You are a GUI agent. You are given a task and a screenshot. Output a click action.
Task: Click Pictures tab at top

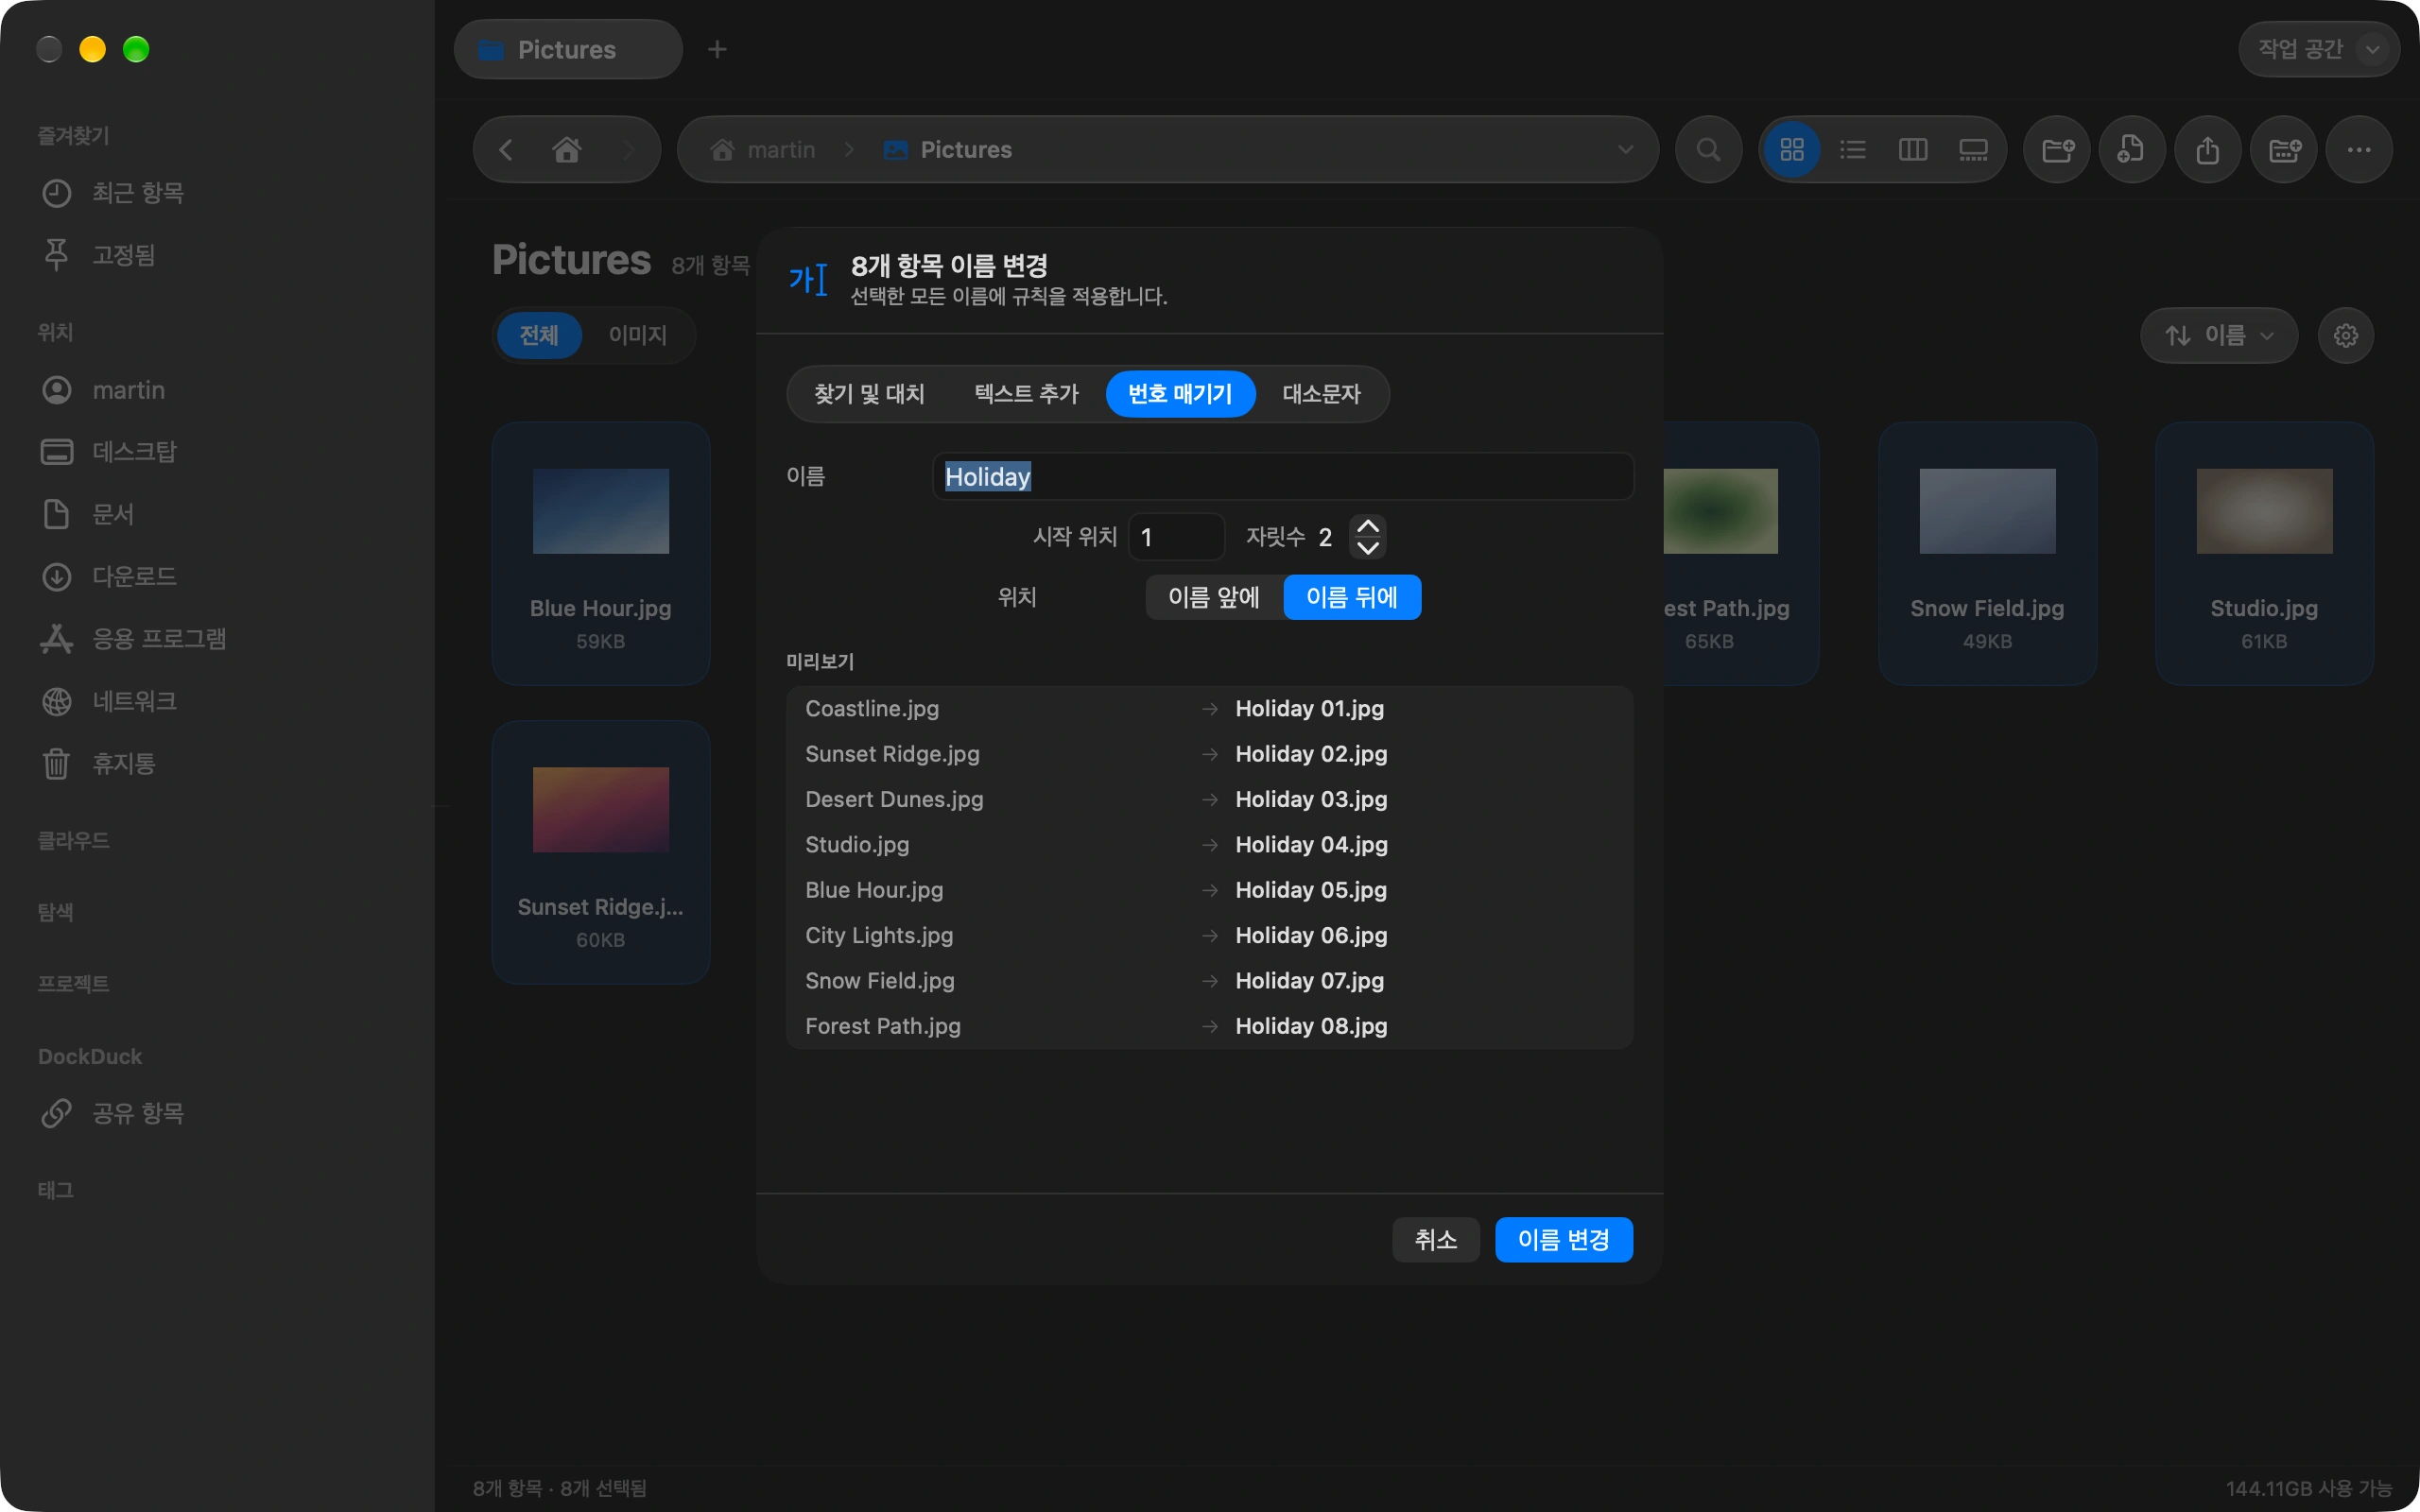coord(568,49)
